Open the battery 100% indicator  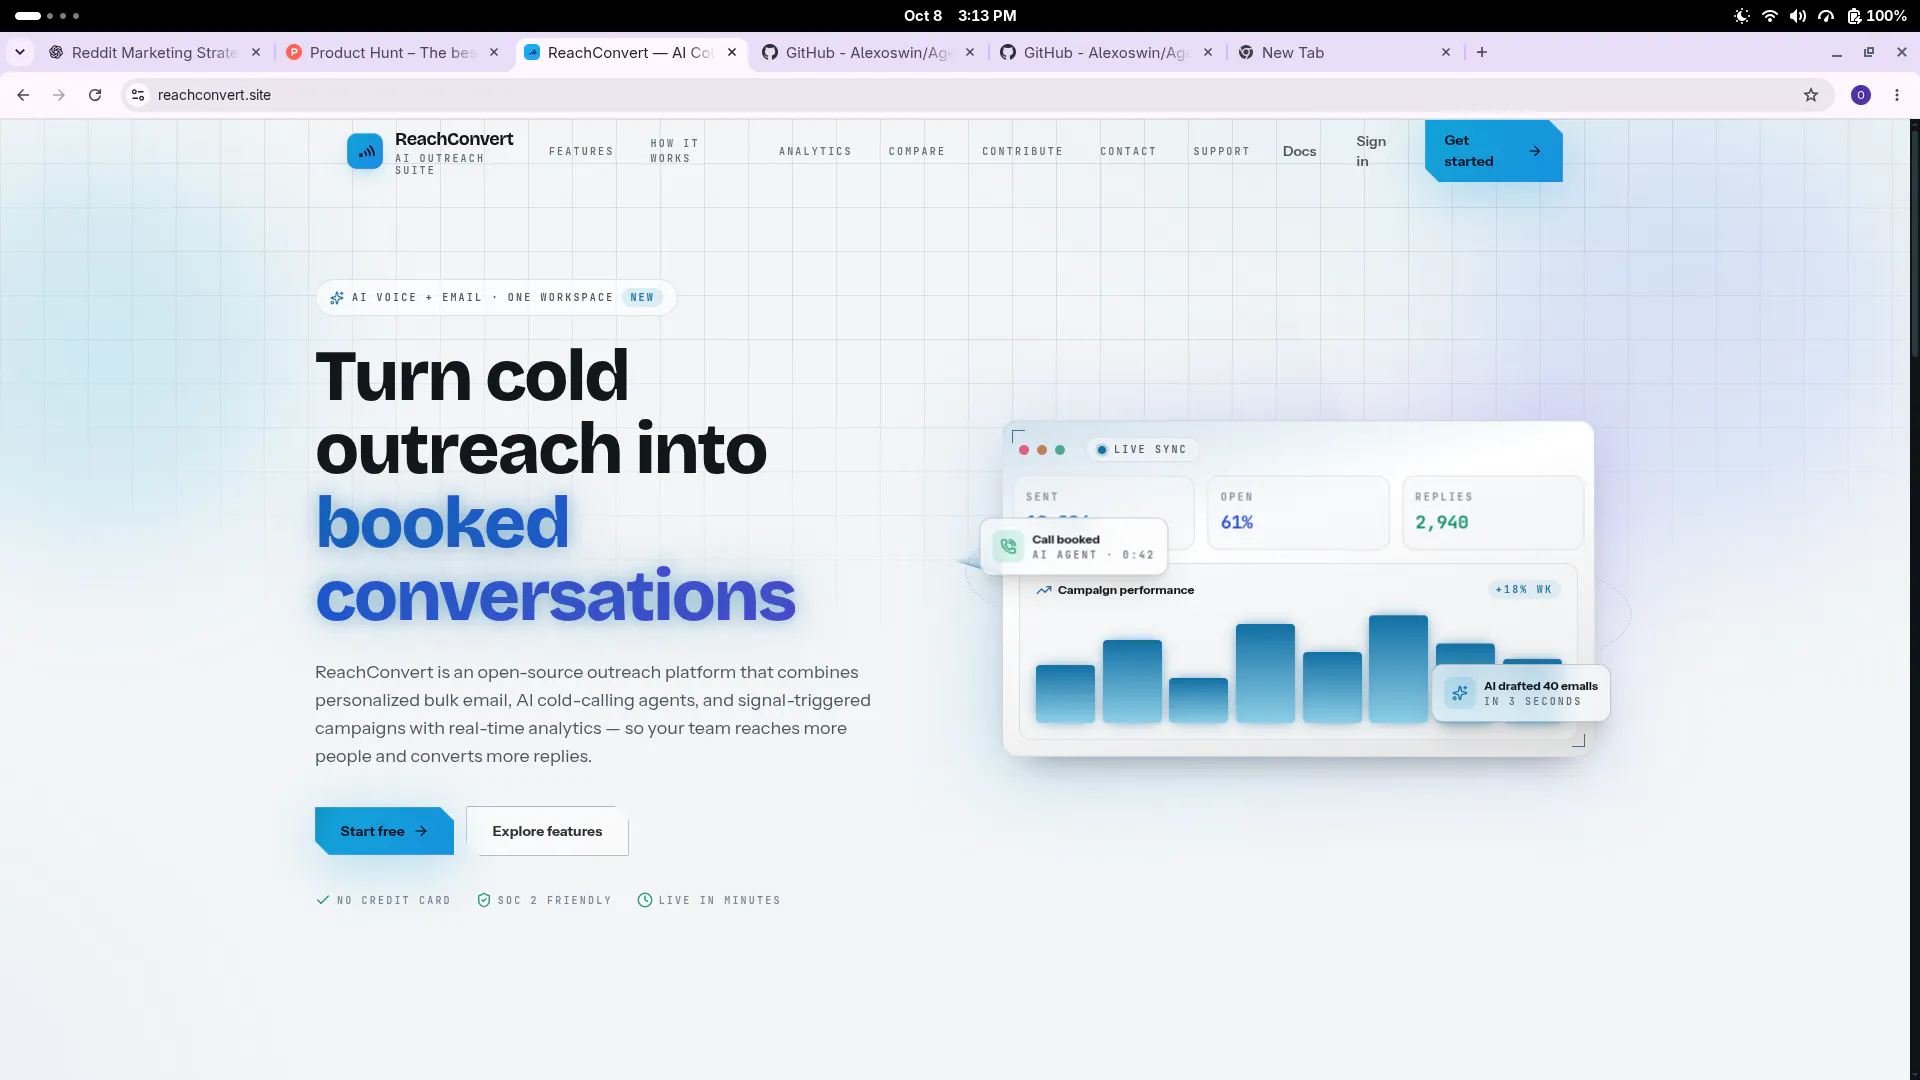(x=1877, y=16)
